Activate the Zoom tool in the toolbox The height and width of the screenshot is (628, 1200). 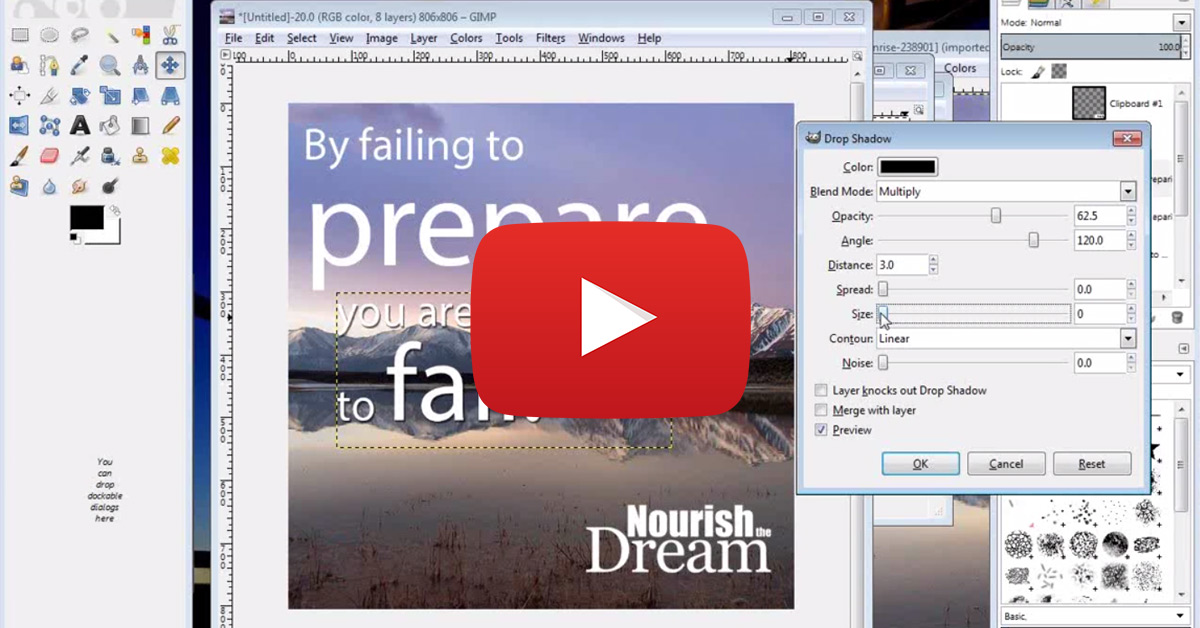[110, 65]
